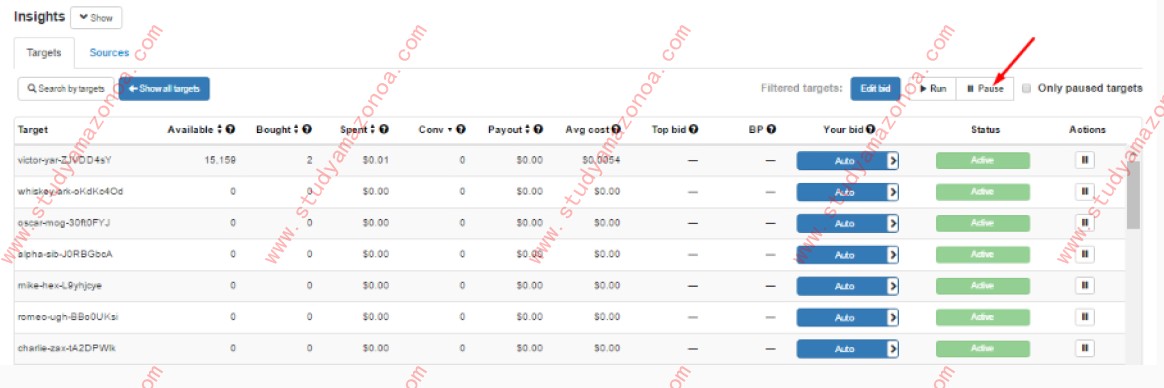Open help icon next to Available header
Screen dimensions: 1164x388
click(231, 129)
